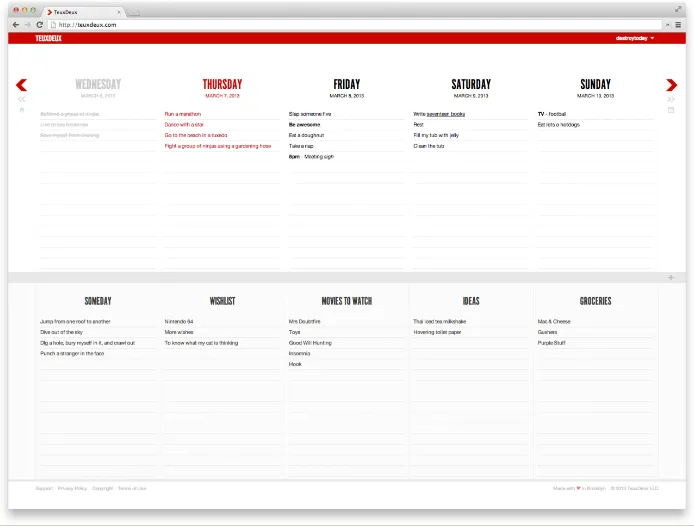The image size is (694, 526).
Task: Close the TeuxDeux browser tab
Action: [119, 12]
